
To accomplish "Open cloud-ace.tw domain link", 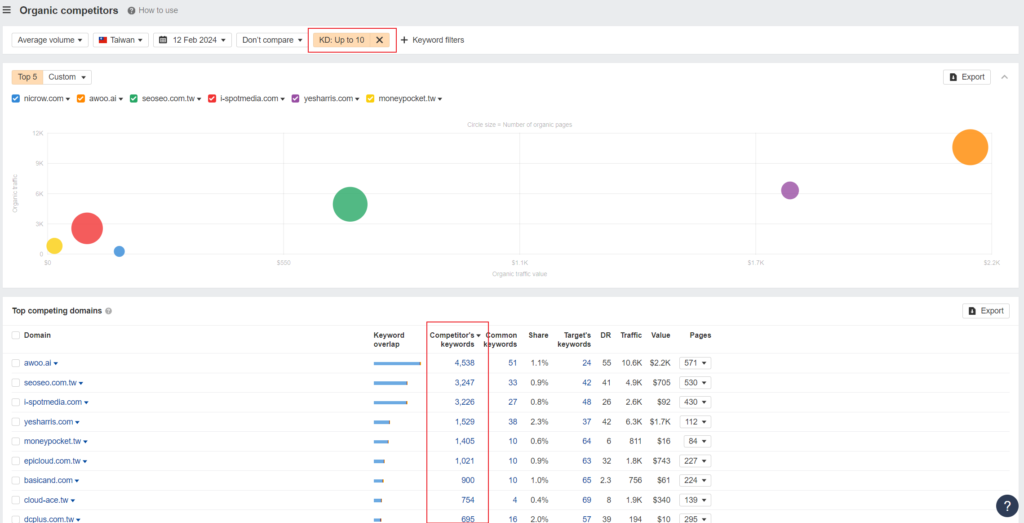I will point(46,500).
